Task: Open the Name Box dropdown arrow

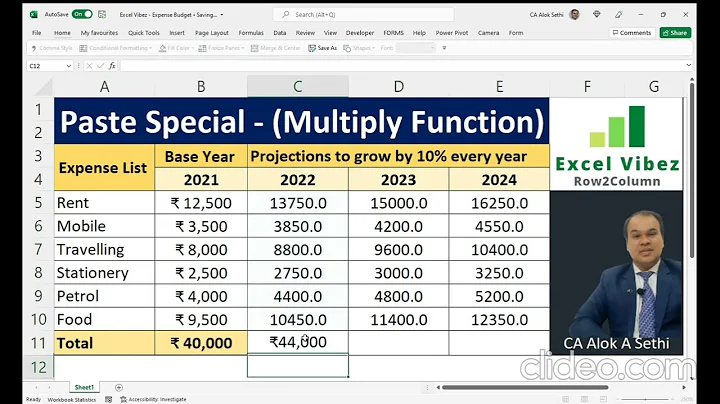Action: coord(68,66)
